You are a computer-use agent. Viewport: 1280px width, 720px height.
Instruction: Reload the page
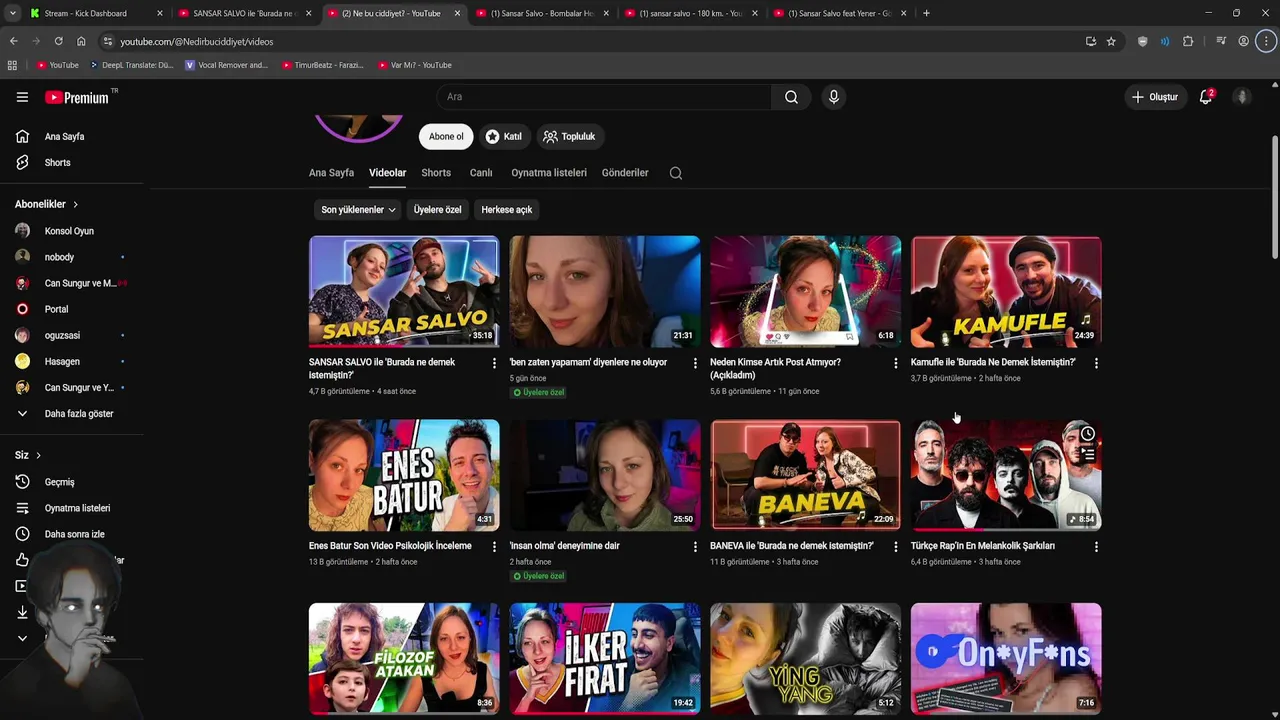pos(58,41)
